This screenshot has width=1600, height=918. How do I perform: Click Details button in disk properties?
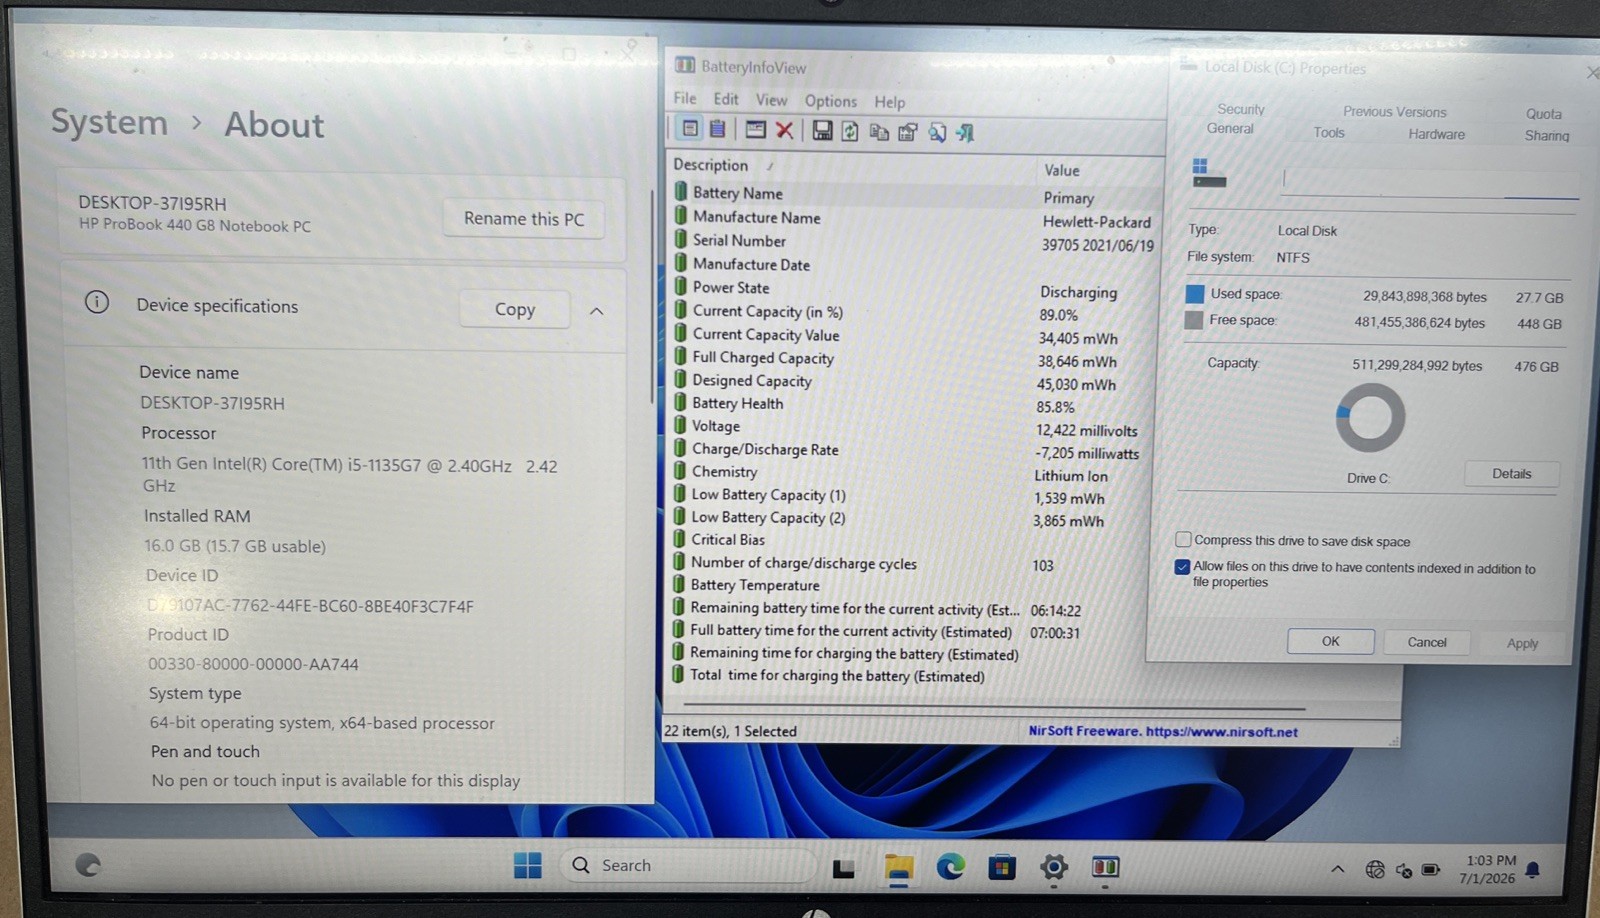[x=1511, y=473]
